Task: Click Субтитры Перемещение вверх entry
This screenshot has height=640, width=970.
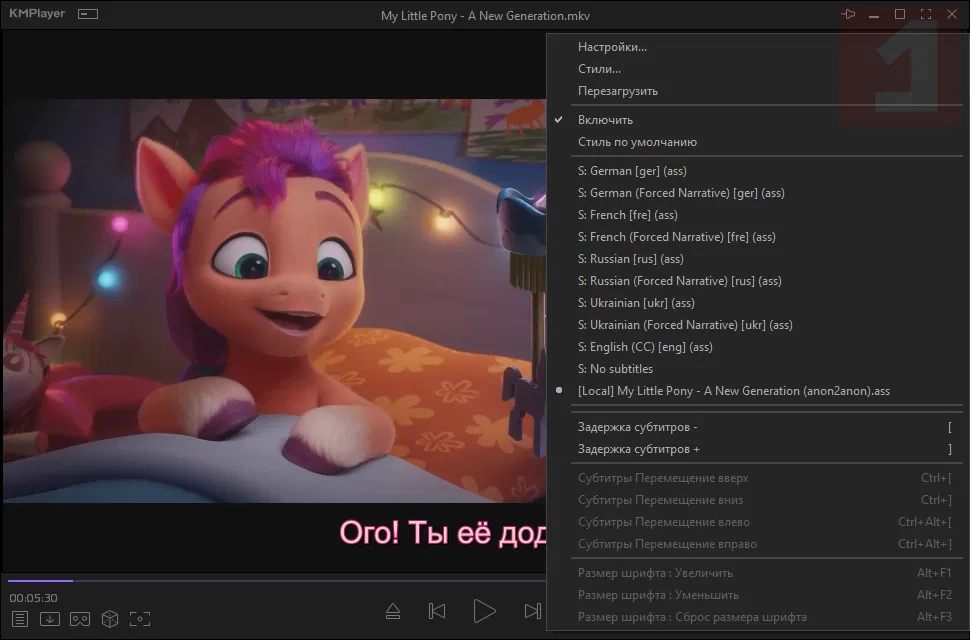Action: [x=755, y=478]
